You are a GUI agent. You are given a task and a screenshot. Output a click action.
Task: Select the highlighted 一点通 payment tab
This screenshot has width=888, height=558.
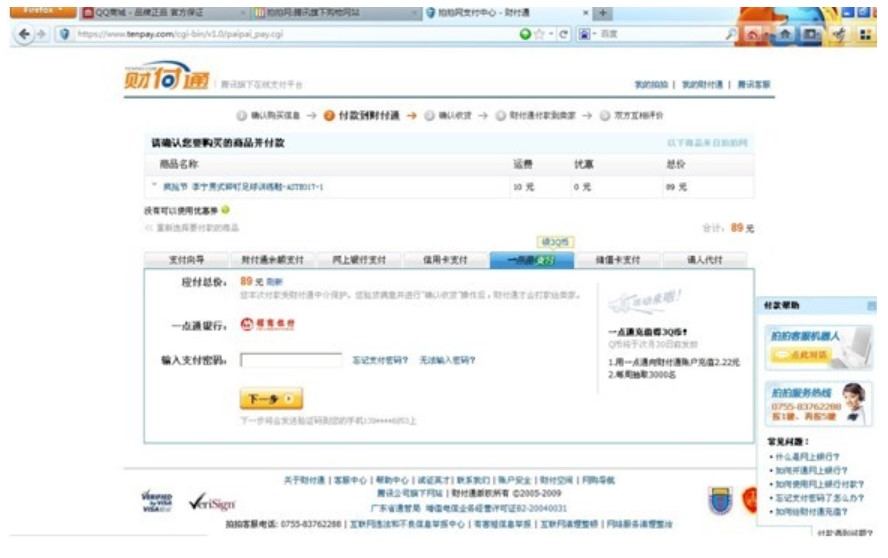(531, 259)
